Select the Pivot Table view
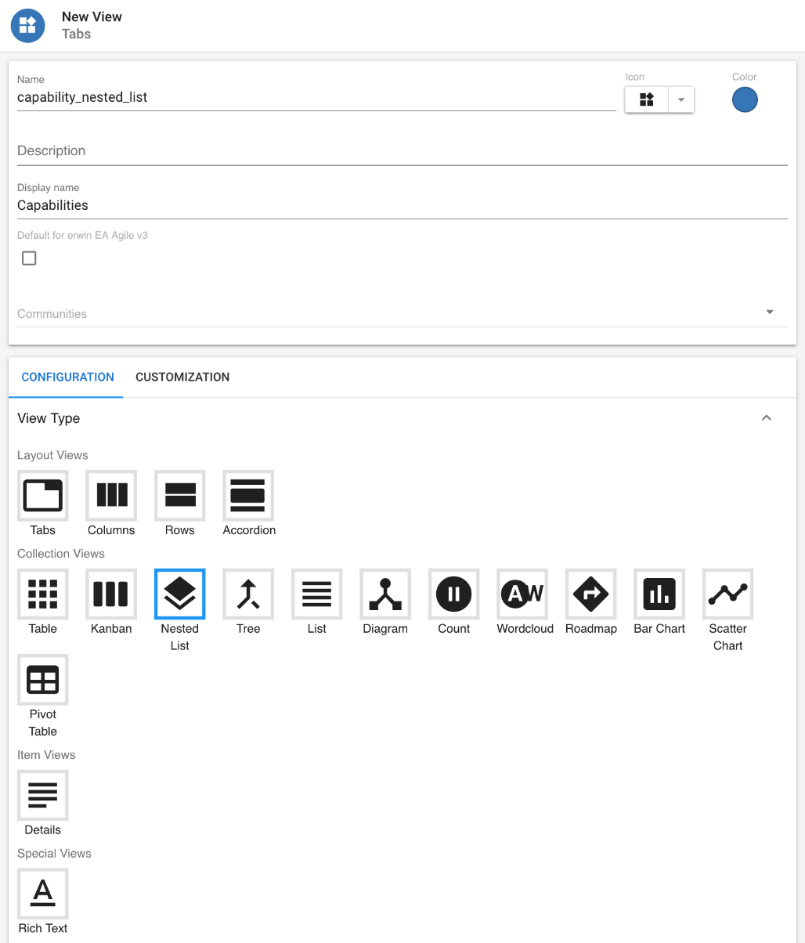Image resolution: width=805 pixels, height=943 pixels. click(43, 680)
